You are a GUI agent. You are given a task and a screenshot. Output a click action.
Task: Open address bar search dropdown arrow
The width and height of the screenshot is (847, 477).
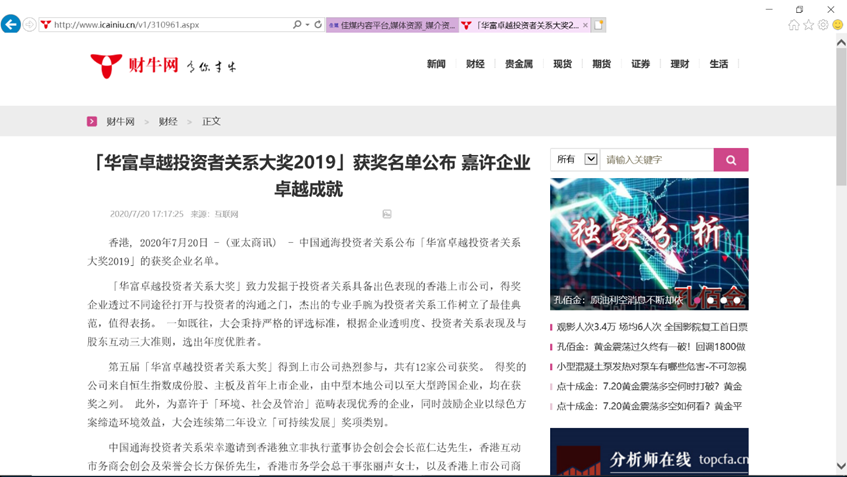tap(307, 24)
